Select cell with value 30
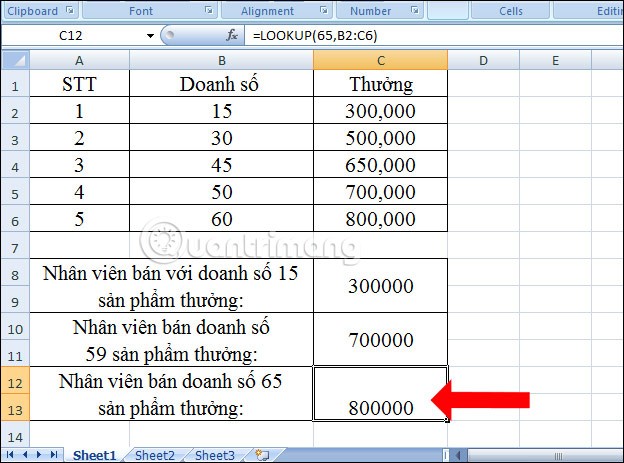Image resolution: width=624 pixels, height=463 pixels. (221, 137)
